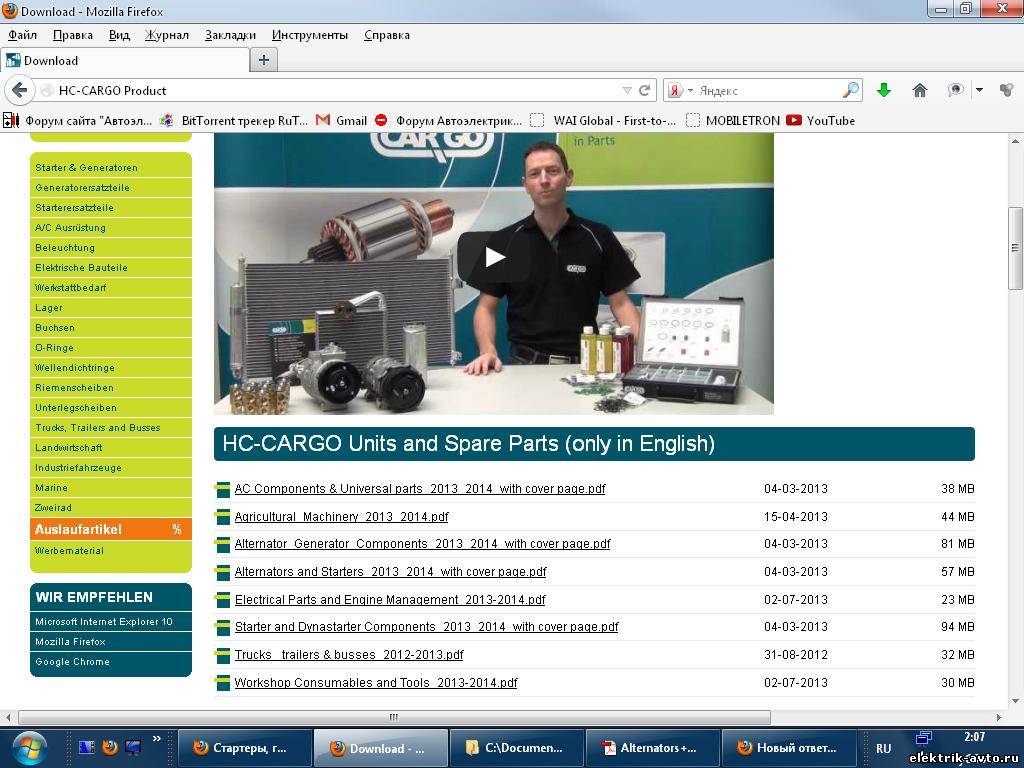Download Starter and Dynastarter Components pdf
Viewport: 1024px width, 768px height.
click(426, 626)
